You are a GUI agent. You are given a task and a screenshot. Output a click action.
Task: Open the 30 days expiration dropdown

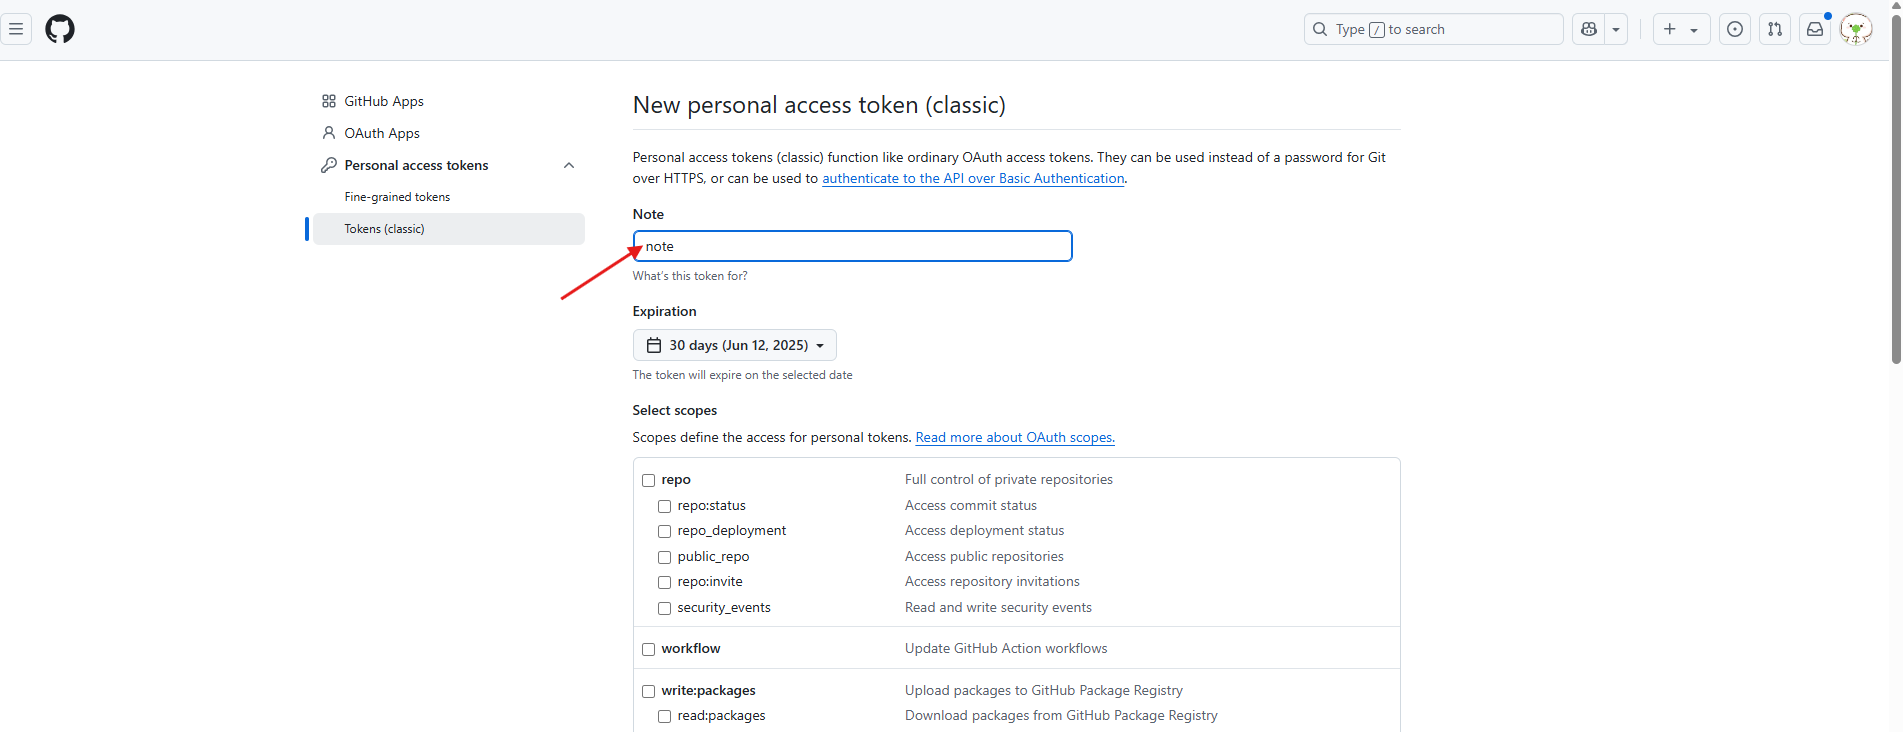click(735, 345)
